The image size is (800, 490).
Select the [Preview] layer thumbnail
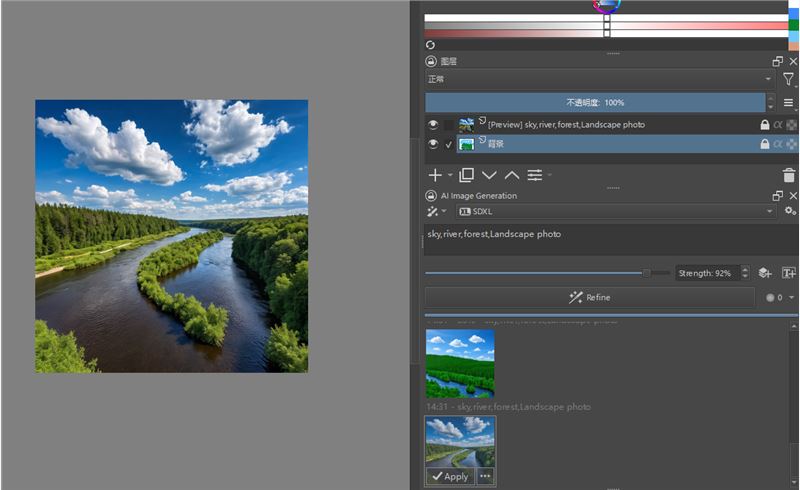466,125
